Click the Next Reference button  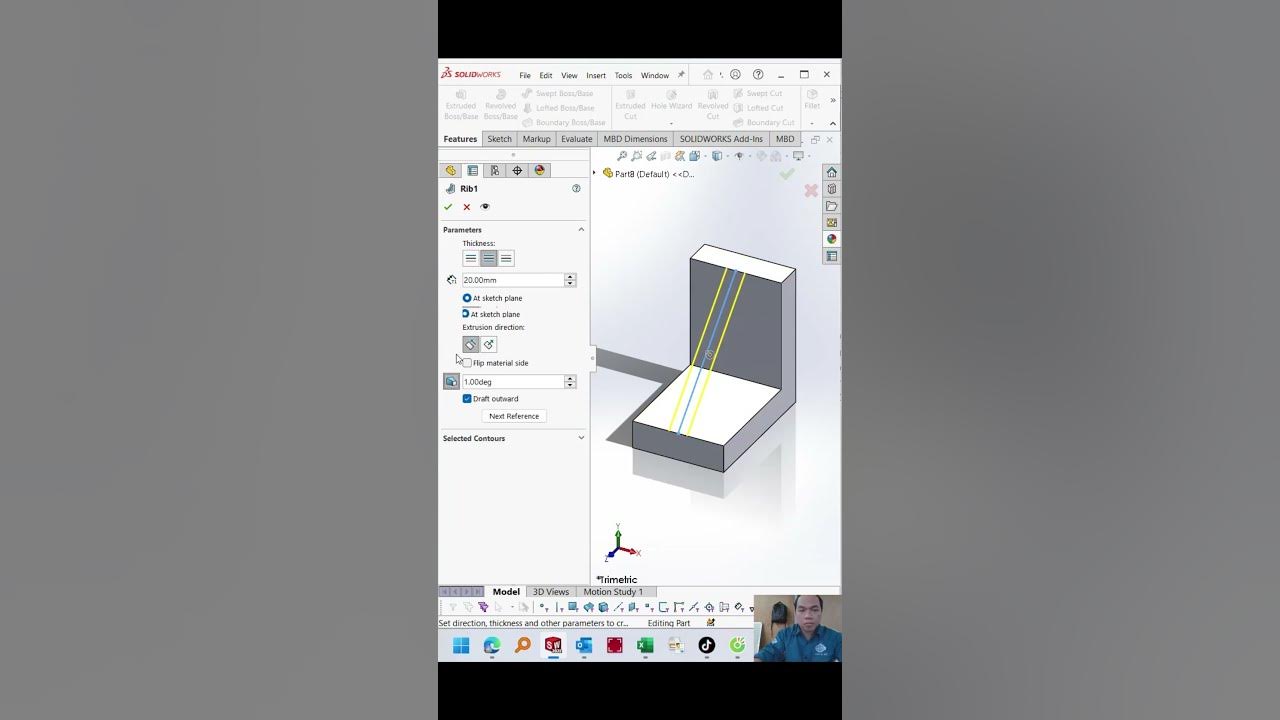[x=514, y=416]
